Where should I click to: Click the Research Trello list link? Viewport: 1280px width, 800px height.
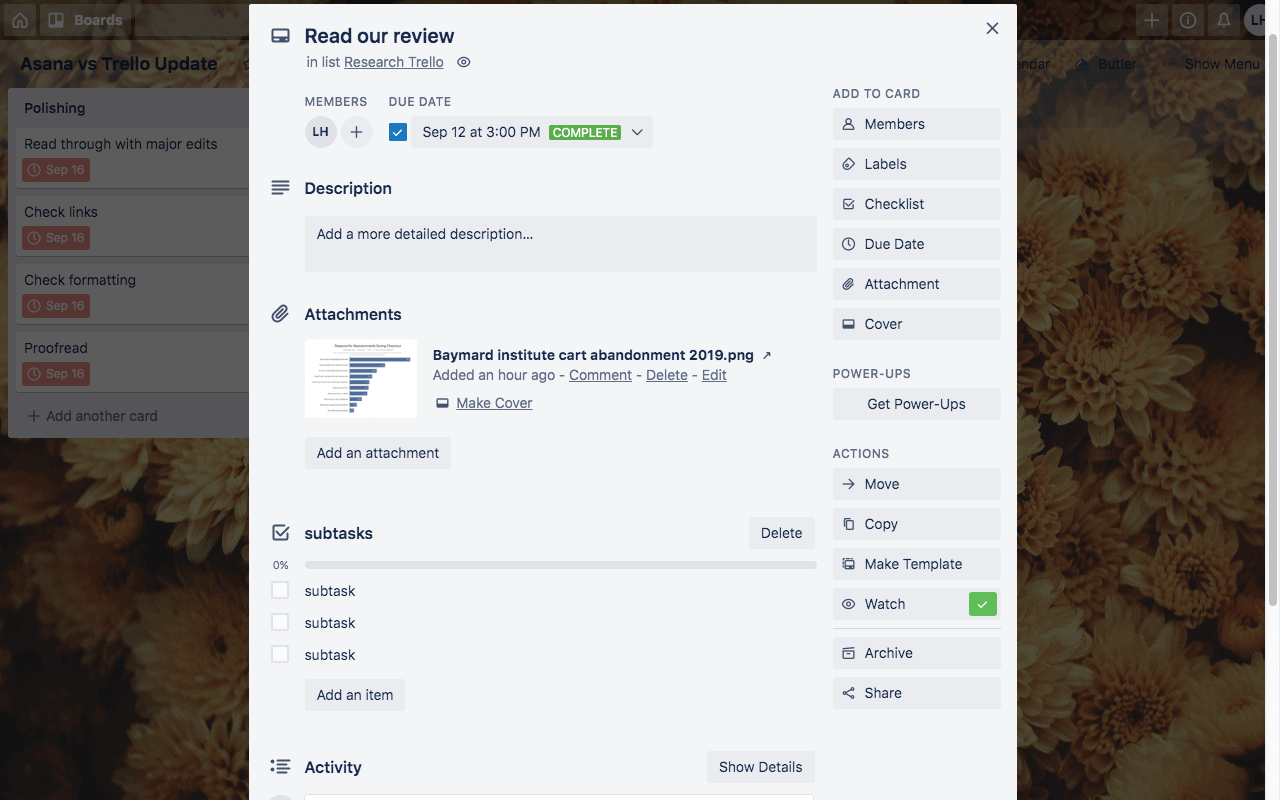click(x=394, y=62)
